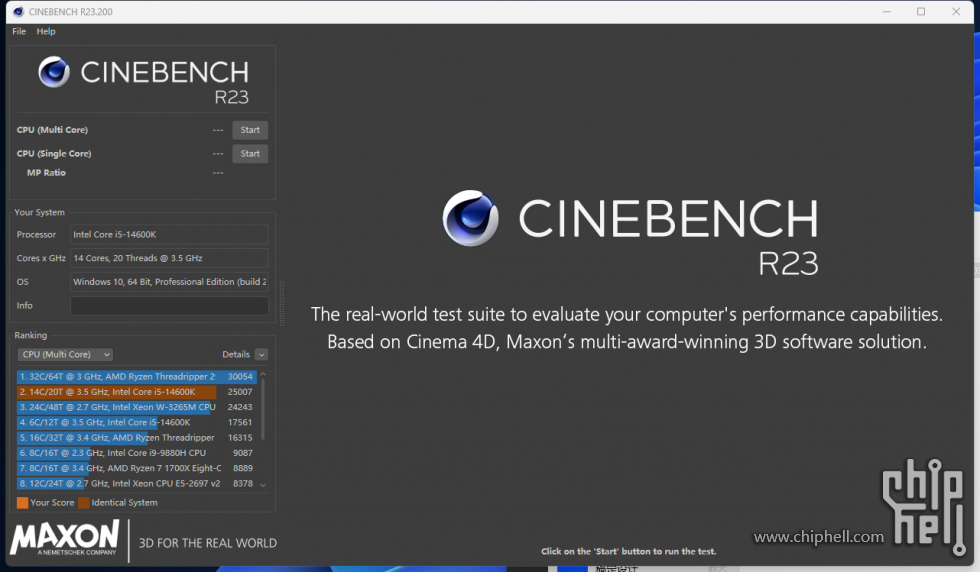Minimize the Cinebench window
Viewport: 980px width, 572px height.
point(886,12)
